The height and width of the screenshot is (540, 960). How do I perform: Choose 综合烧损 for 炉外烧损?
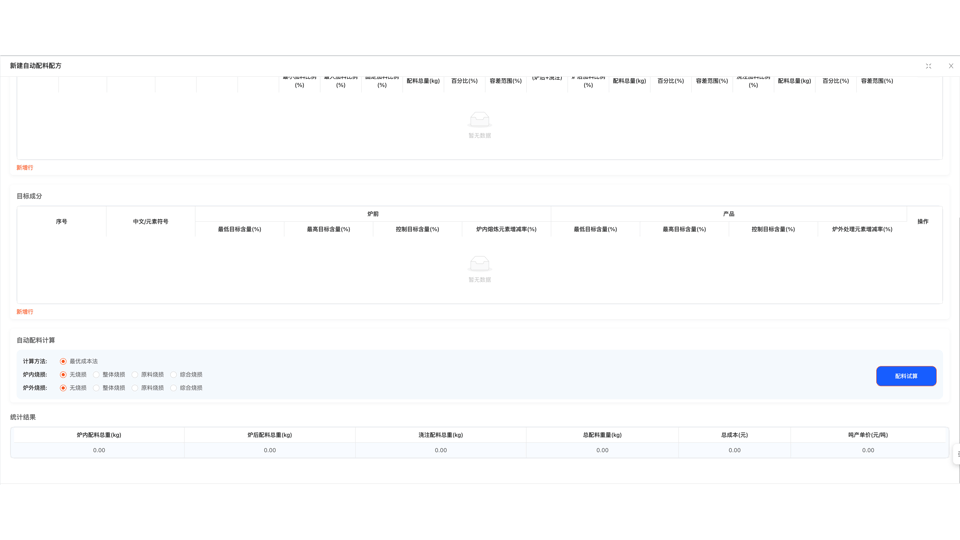[x=173, y=388]
